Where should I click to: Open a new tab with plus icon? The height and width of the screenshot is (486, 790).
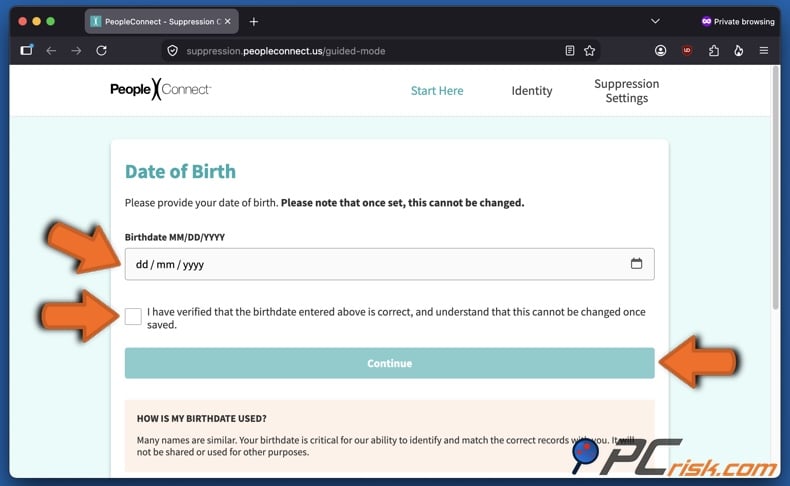254,22
